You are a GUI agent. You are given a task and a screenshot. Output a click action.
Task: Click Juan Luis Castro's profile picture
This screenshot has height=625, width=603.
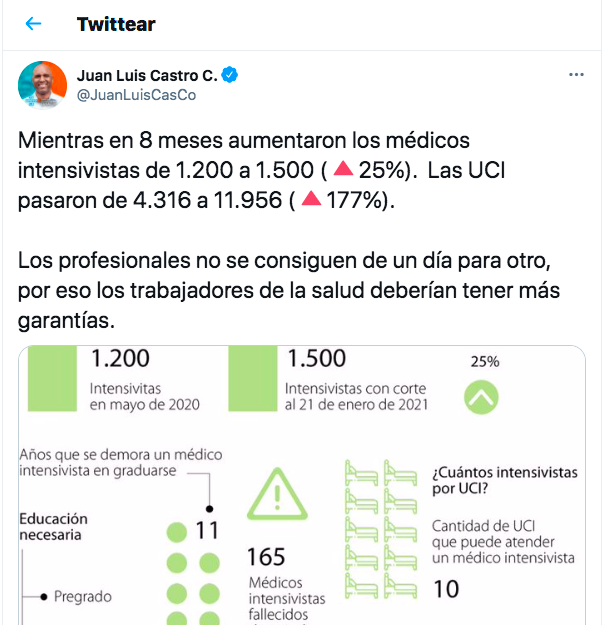click(x=42, y=85)
